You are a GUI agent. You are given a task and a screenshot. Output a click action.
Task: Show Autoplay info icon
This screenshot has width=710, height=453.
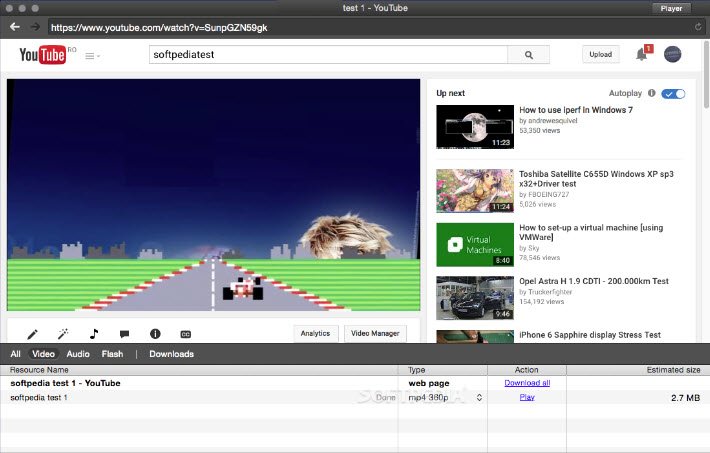tap(652, 93)
